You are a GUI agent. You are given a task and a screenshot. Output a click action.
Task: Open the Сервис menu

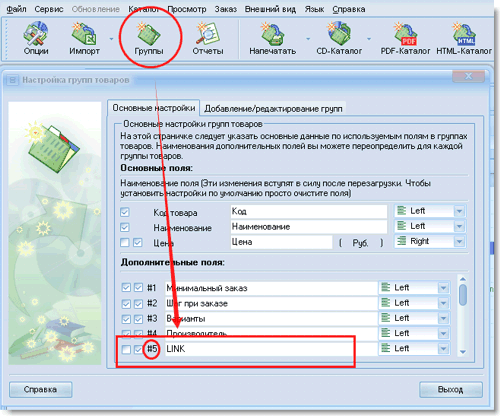(49, 9)
